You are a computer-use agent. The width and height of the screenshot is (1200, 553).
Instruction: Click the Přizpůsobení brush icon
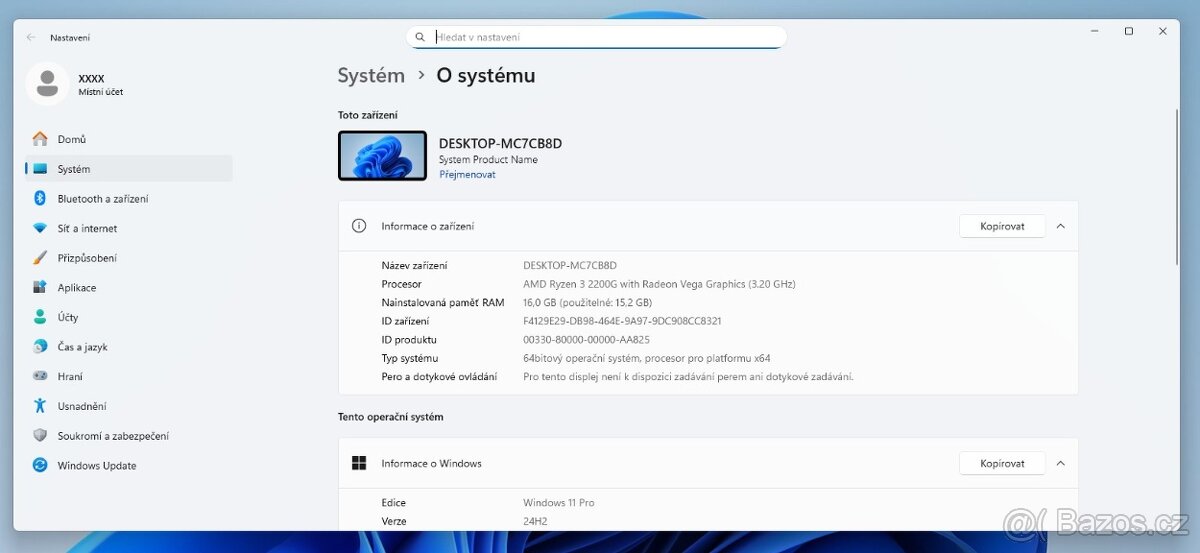(40, 258)
